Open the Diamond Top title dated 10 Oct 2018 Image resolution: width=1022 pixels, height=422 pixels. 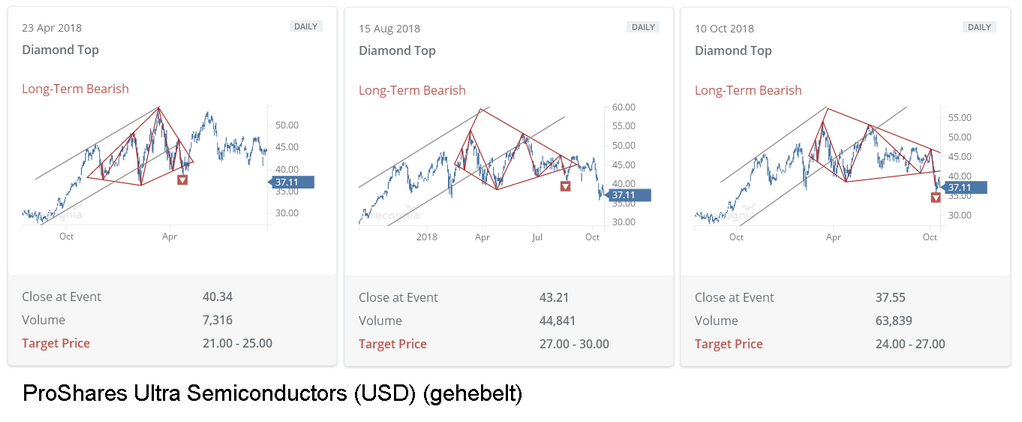(x=733, y=50)
